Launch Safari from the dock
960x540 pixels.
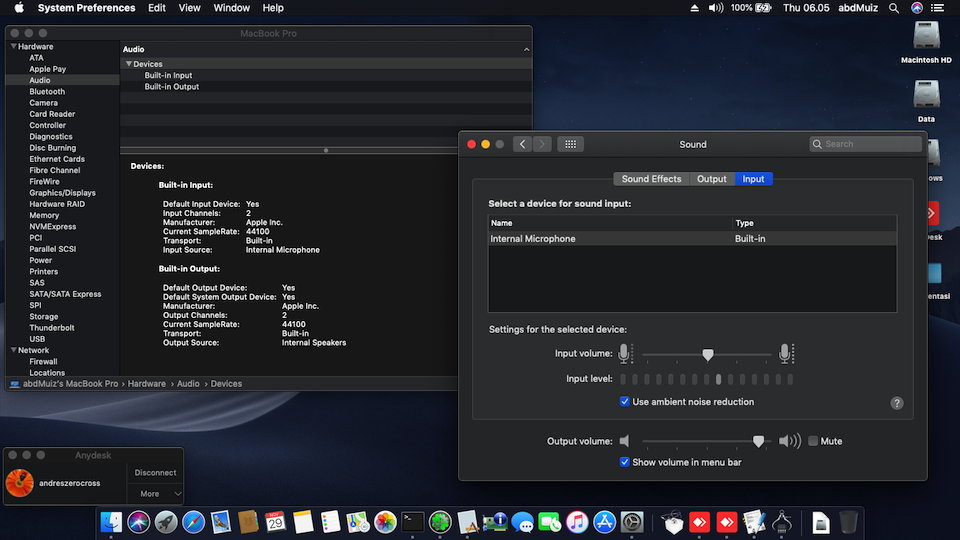(193, 521)
